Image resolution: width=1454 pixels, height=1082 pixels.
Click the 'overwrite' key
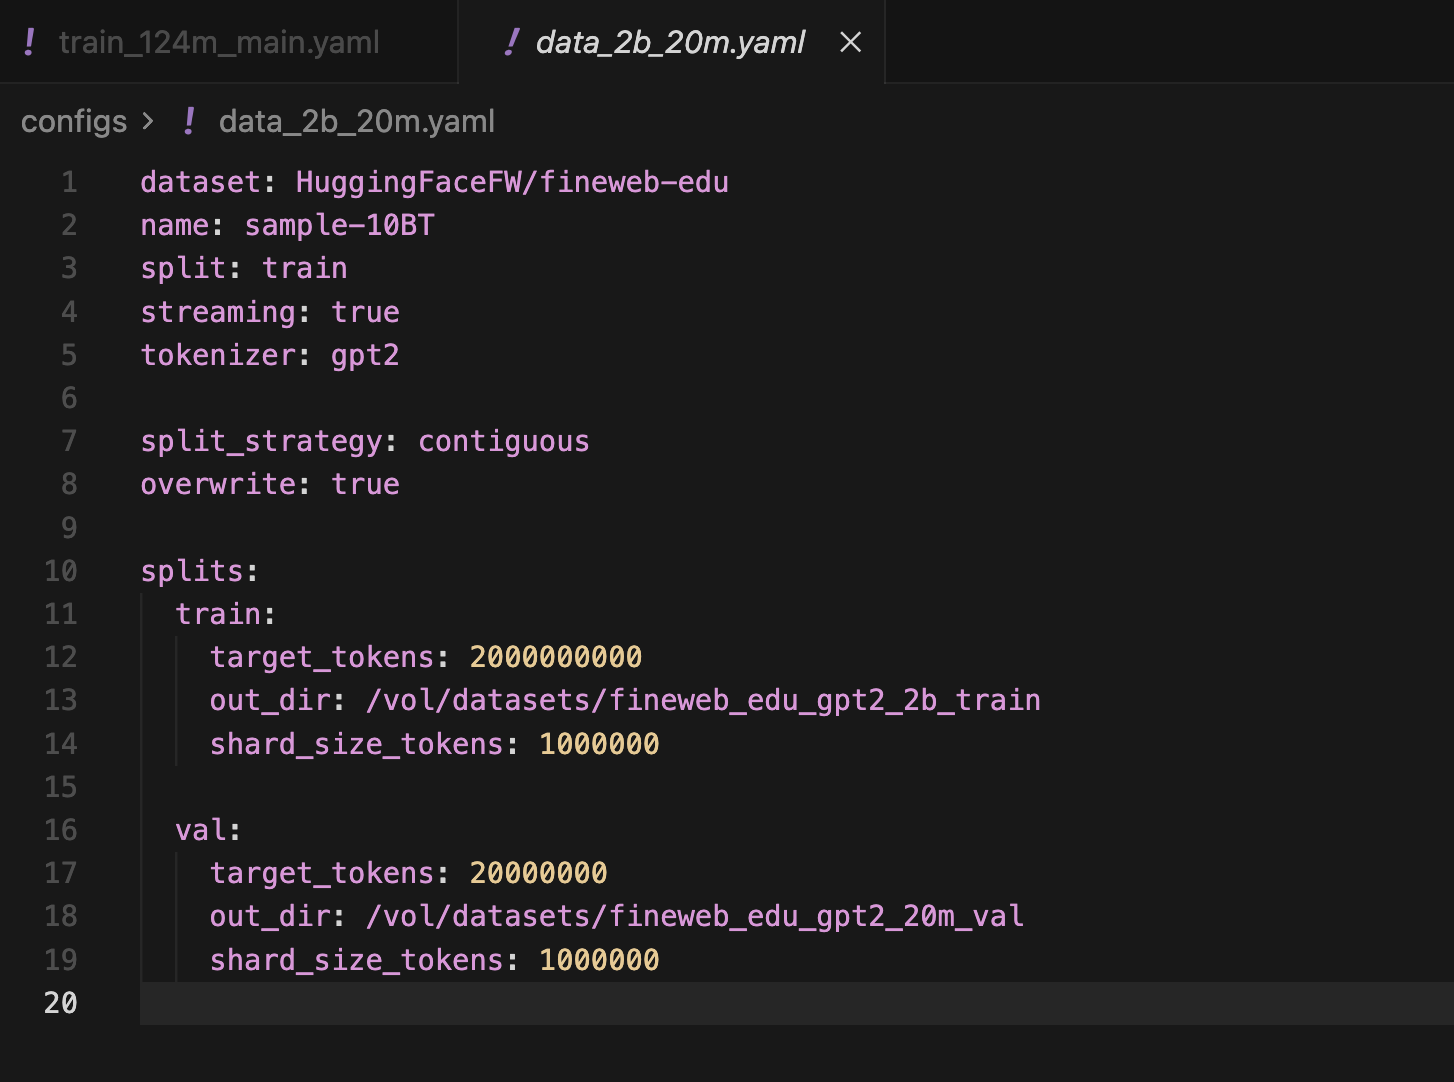218,484
